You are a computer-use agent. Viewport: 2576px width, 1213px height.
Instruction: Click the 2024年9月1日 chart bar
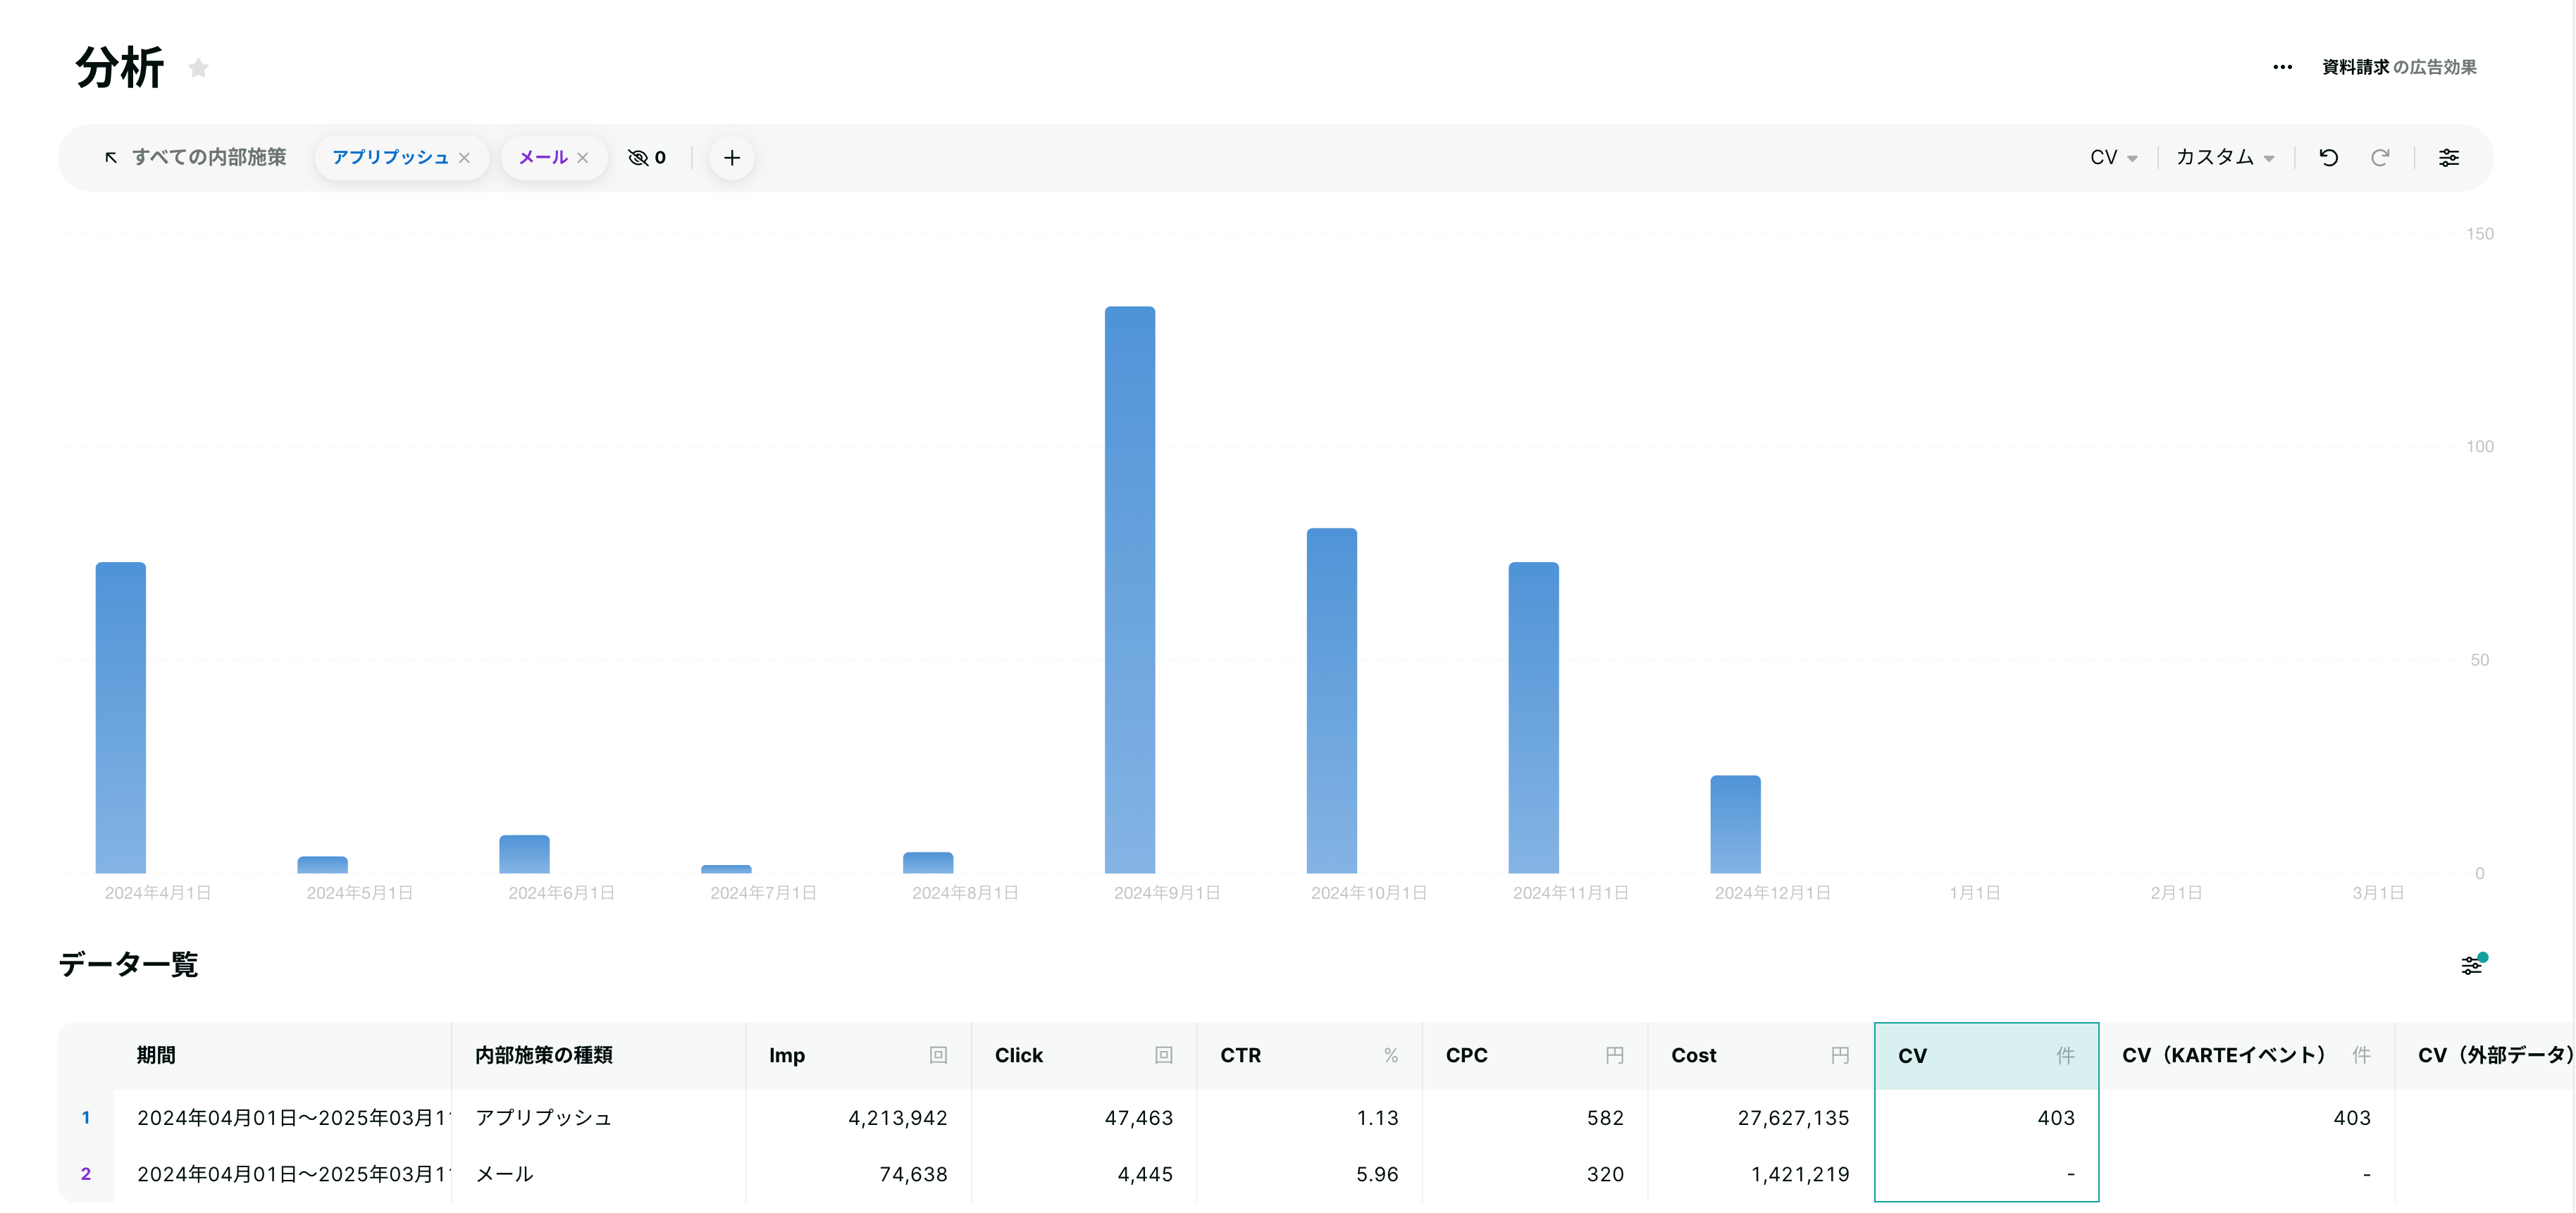coord(1129,589)
